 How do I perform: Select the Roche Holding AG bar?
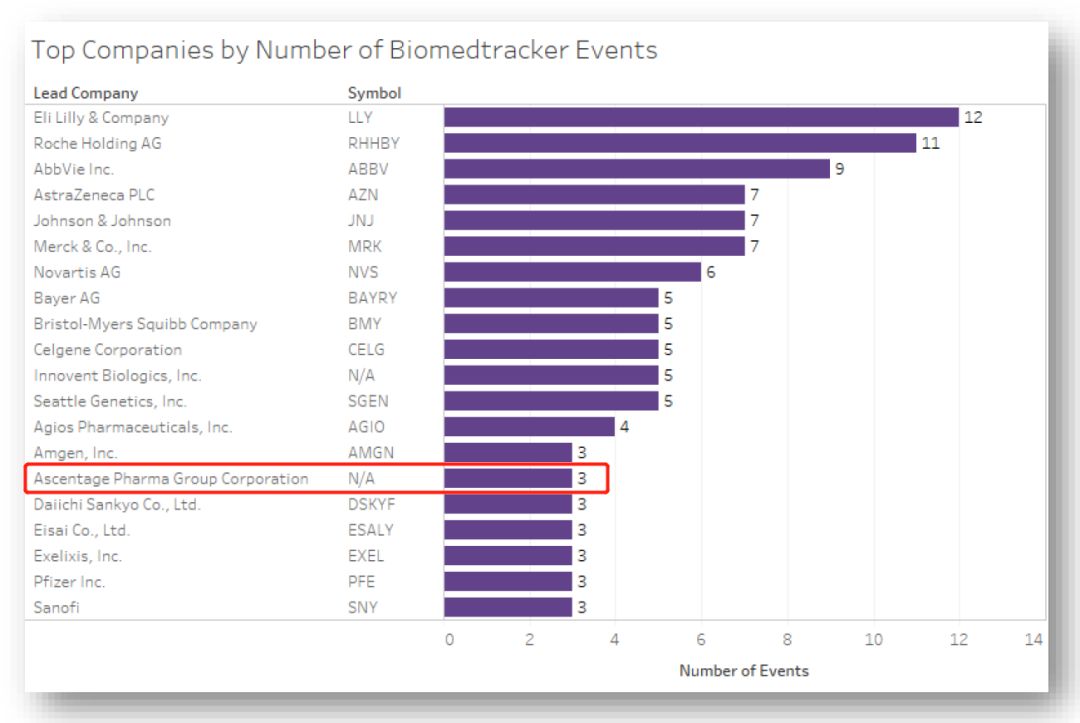click(x=680, y=143)
